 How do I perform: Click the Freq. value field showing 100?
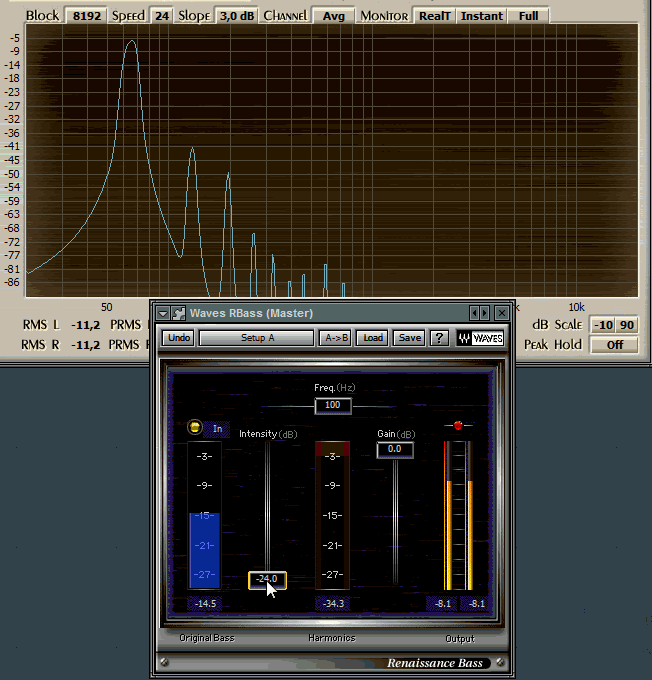[333, 406]
